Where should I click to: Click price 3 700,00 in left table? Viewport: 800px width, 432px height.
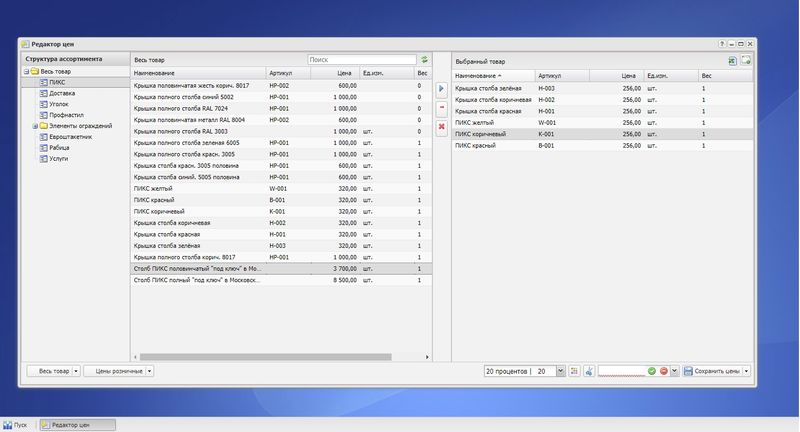point(345,269)
